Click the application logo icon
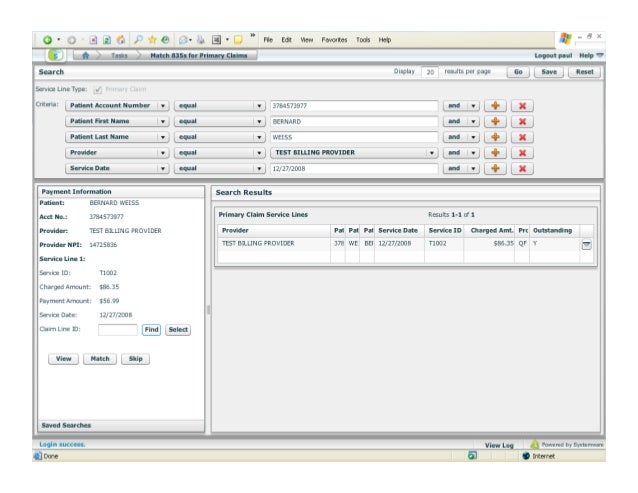Image resolution: width=638 pixels, height=493 pixels. coord(56,55)
